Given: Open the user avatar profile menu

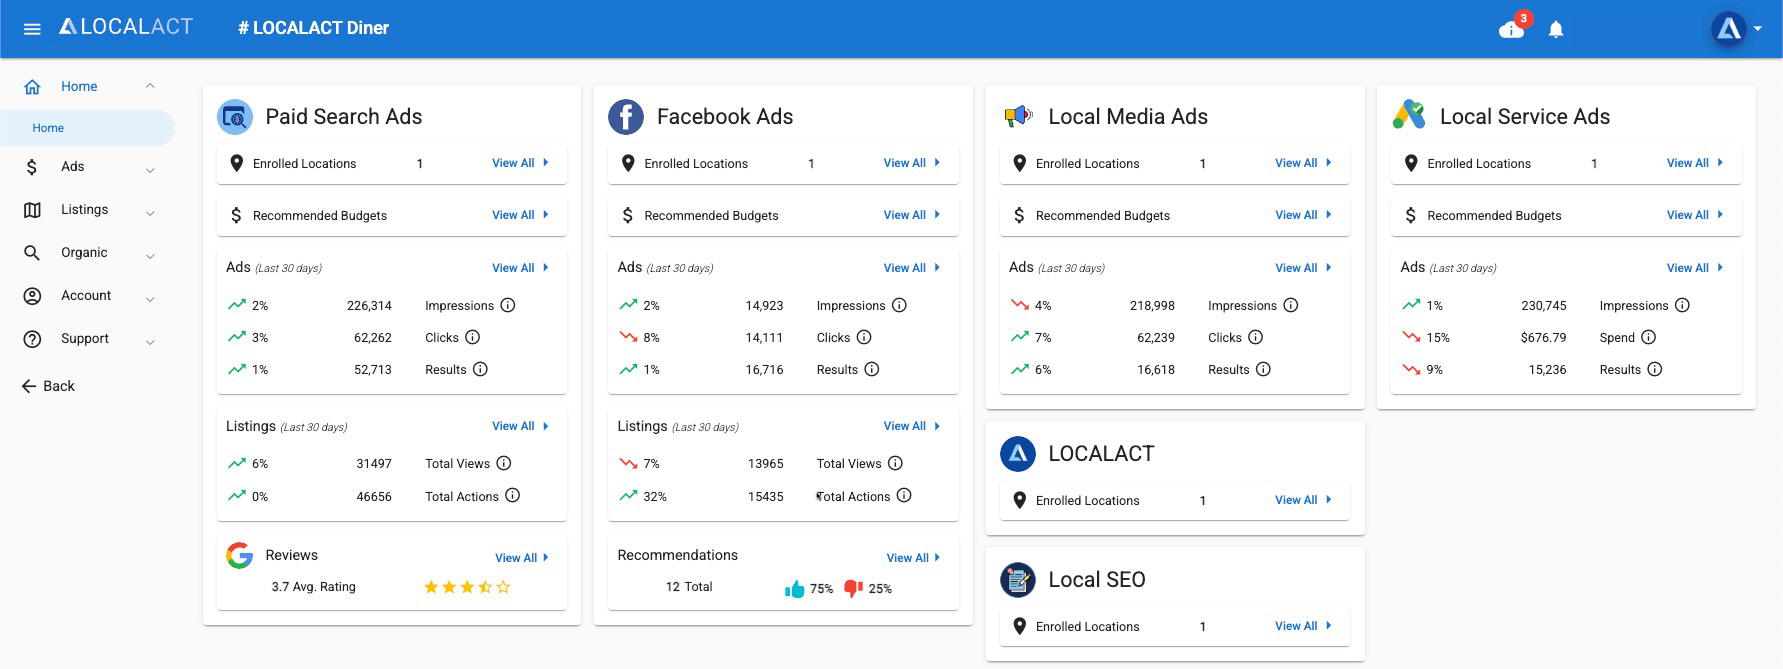Looking at the screenshot, I should click(1729, 29).
